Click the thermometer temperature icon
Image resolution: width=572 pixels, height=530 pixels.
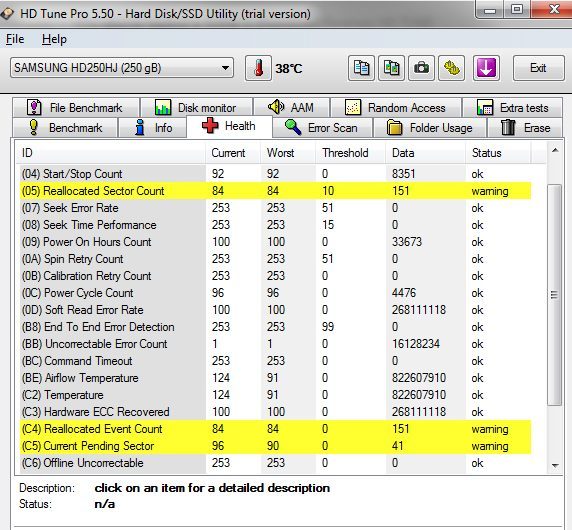tap(258, 68)
